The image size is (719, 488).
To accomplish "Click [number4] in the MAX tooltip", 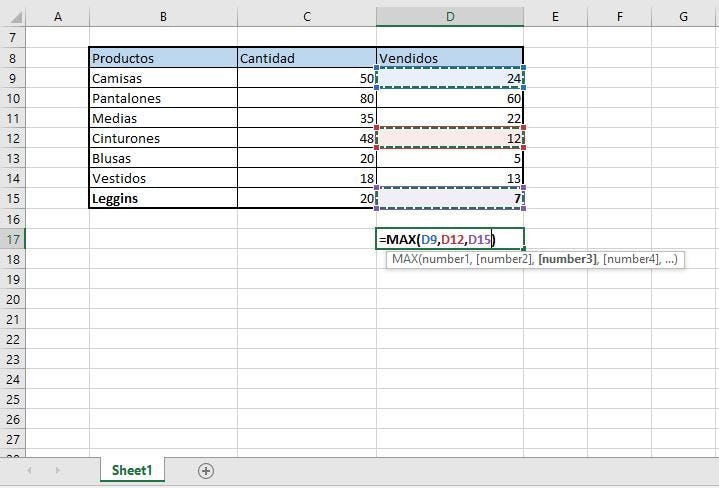I will tap(632, 259).
